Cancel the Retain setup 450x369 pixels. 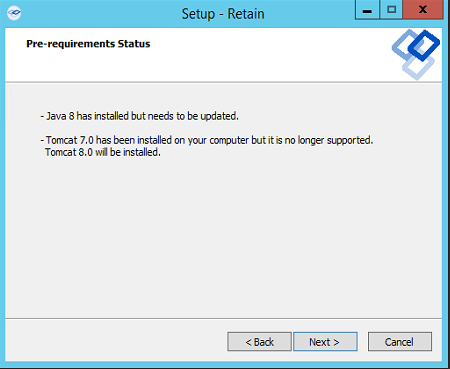pos(400,342)
